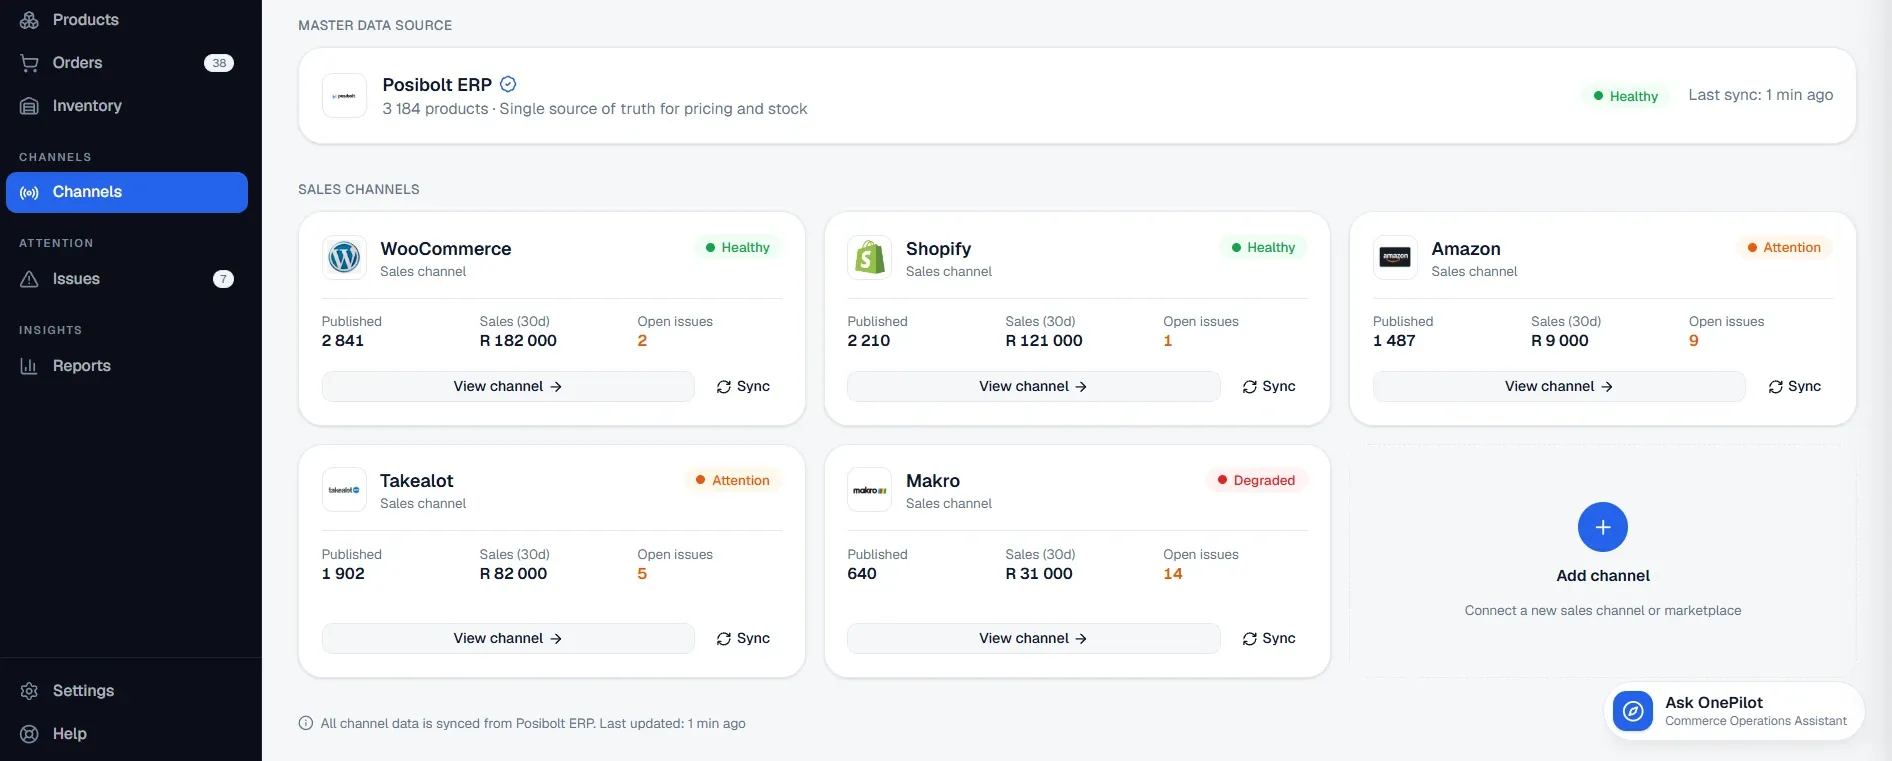1892x761 pixels.
Task: Click the Takealot logo icon
Action: click(344, 490)
